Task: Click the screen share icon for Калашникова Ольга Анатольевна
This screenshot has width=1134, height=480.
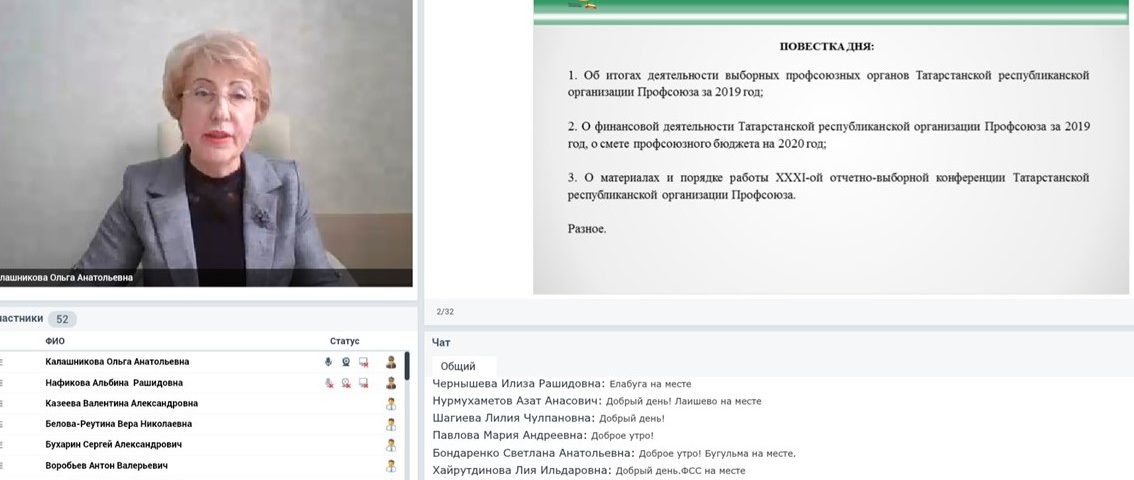Action: click(x=363, y=362)
